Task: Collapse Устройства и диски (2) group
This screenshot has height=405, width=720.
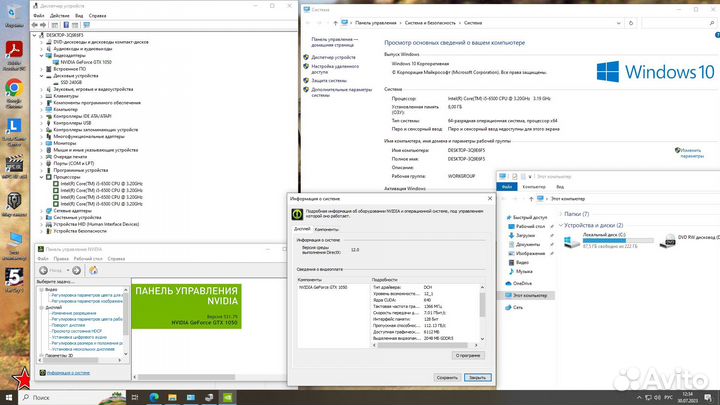Action: pos(561,225)
